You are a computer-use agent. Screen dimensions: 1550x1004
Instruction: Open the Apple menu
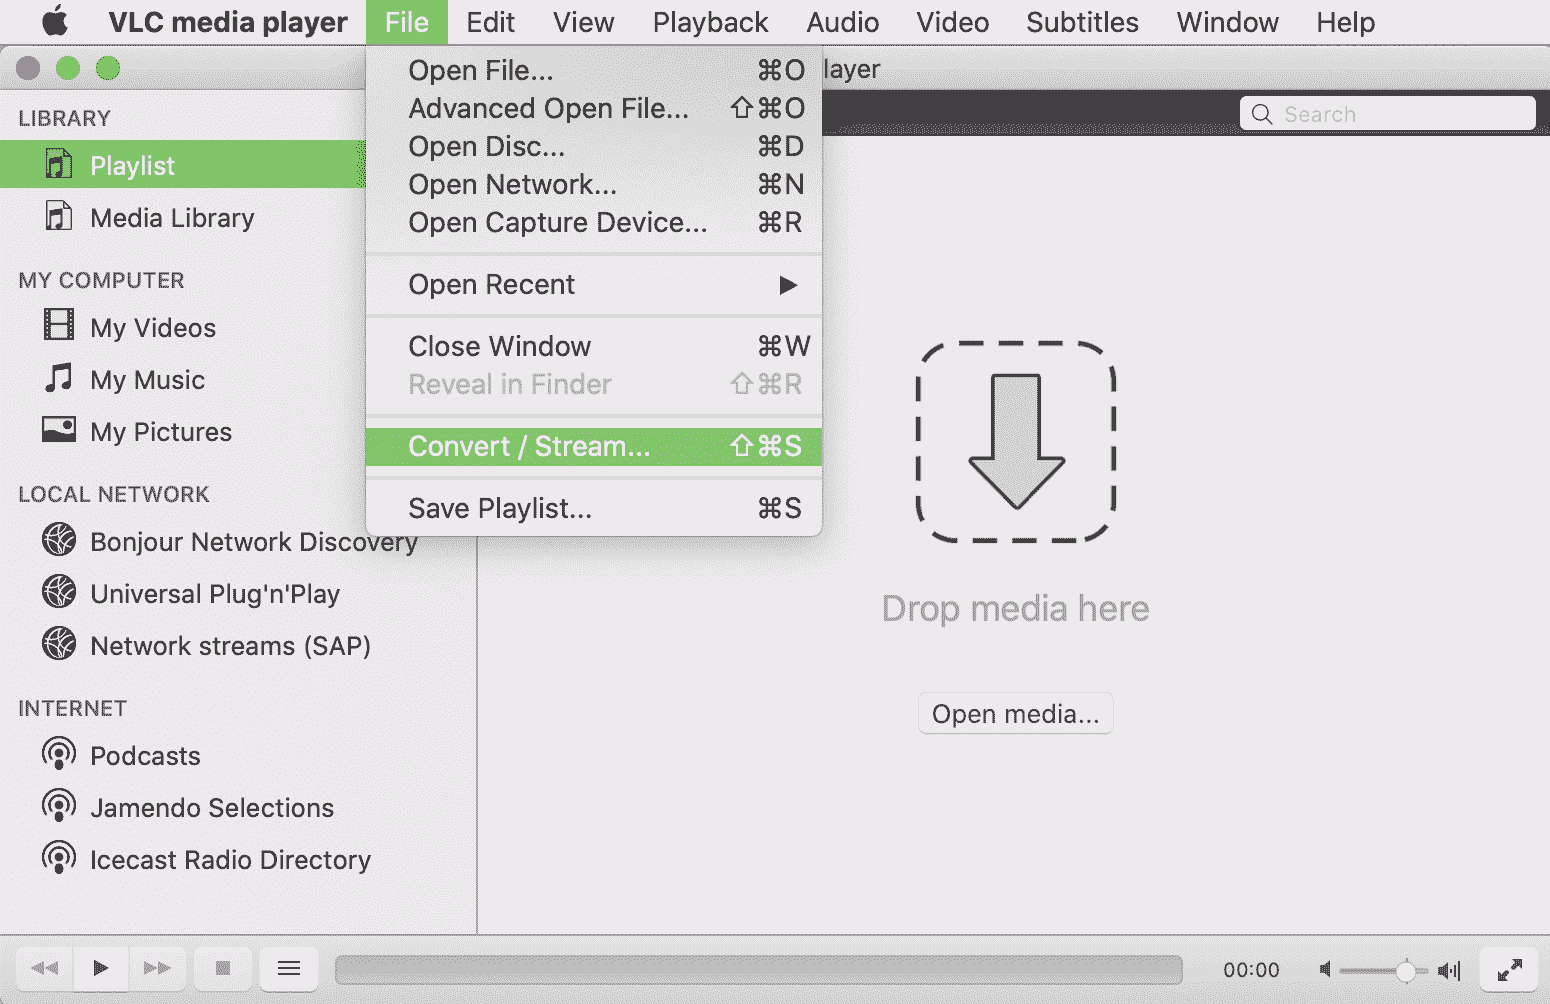point(54,21)
